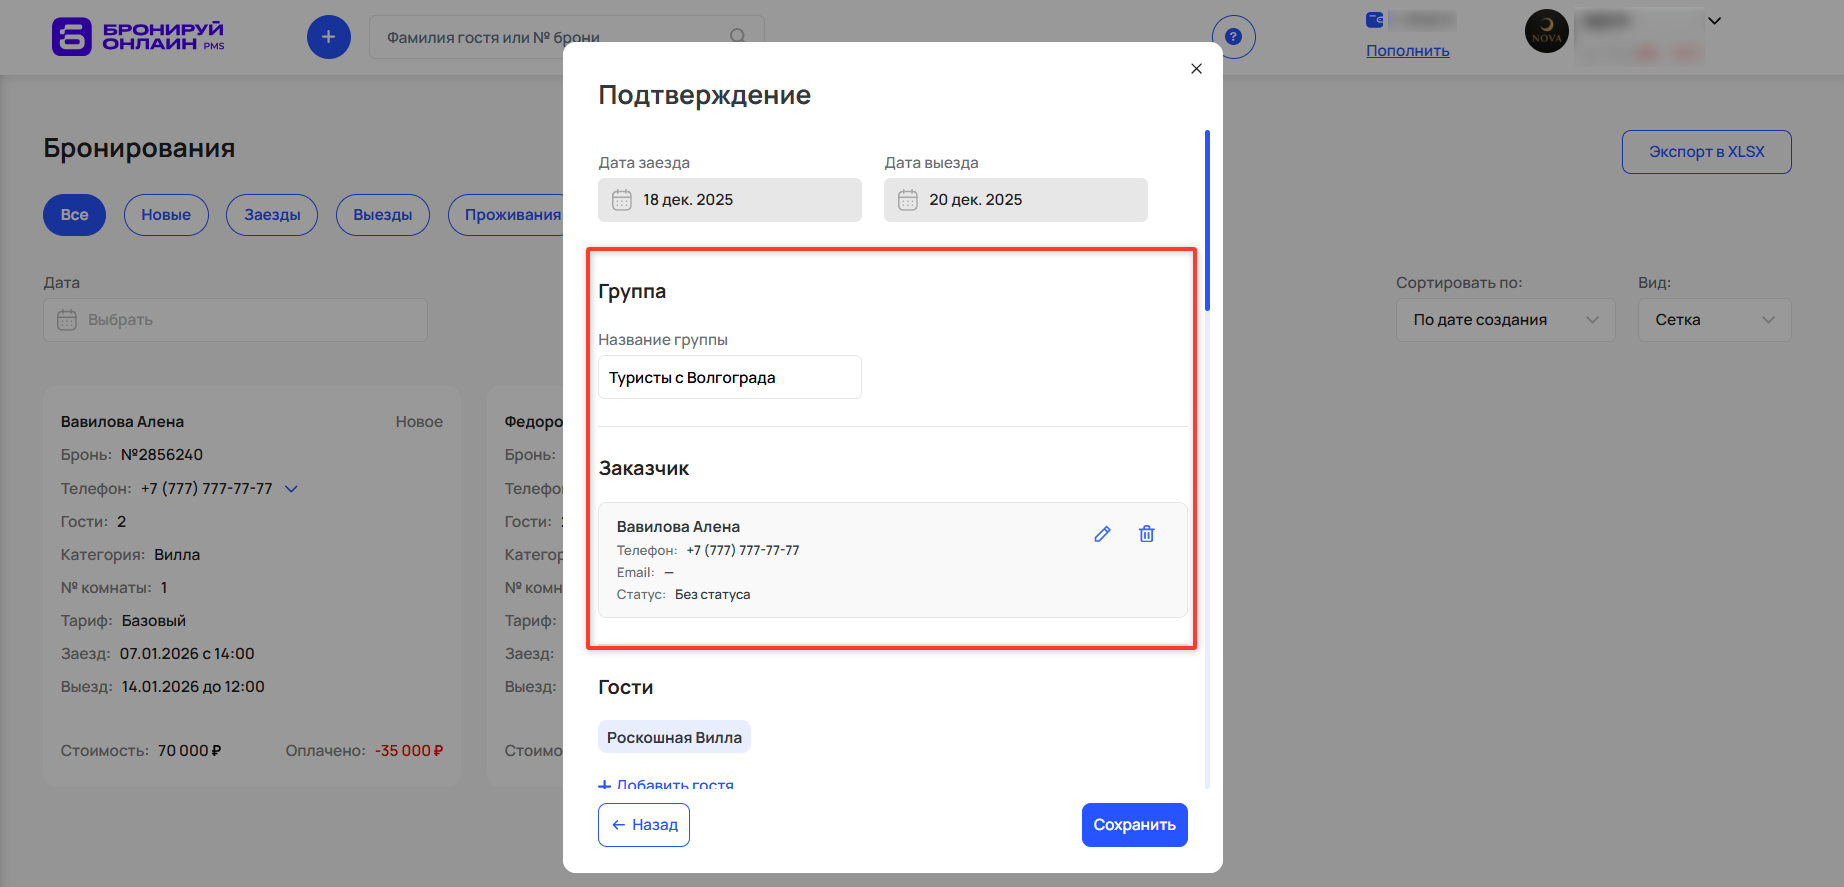The height and width of the screenshot is (887, 1844).
Task: Open the sort by По дате создания dropdown
Action: click(1505, 320)
